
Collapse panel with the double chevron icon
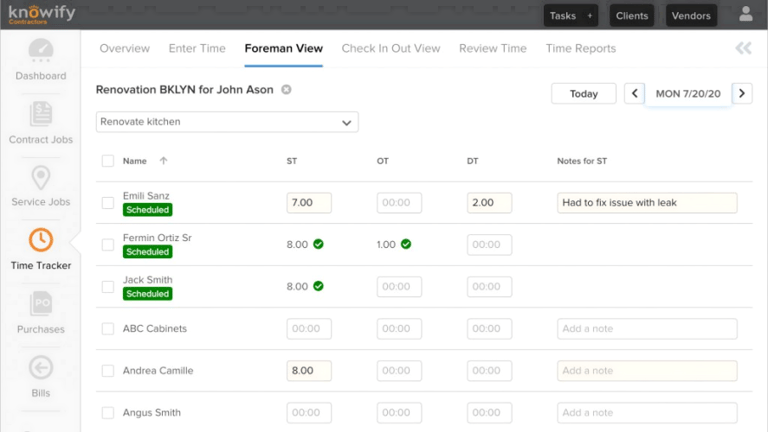(743, 48)
